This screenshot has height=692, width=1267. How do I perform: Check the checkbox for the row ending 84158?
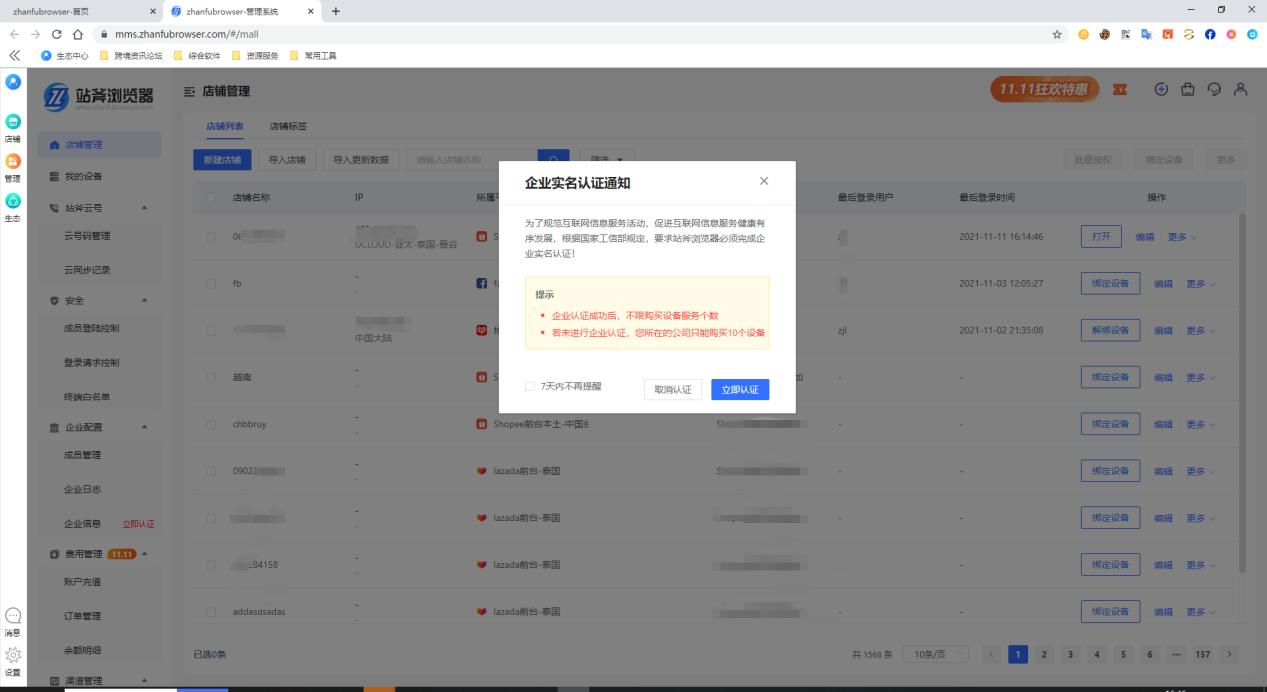211,564
